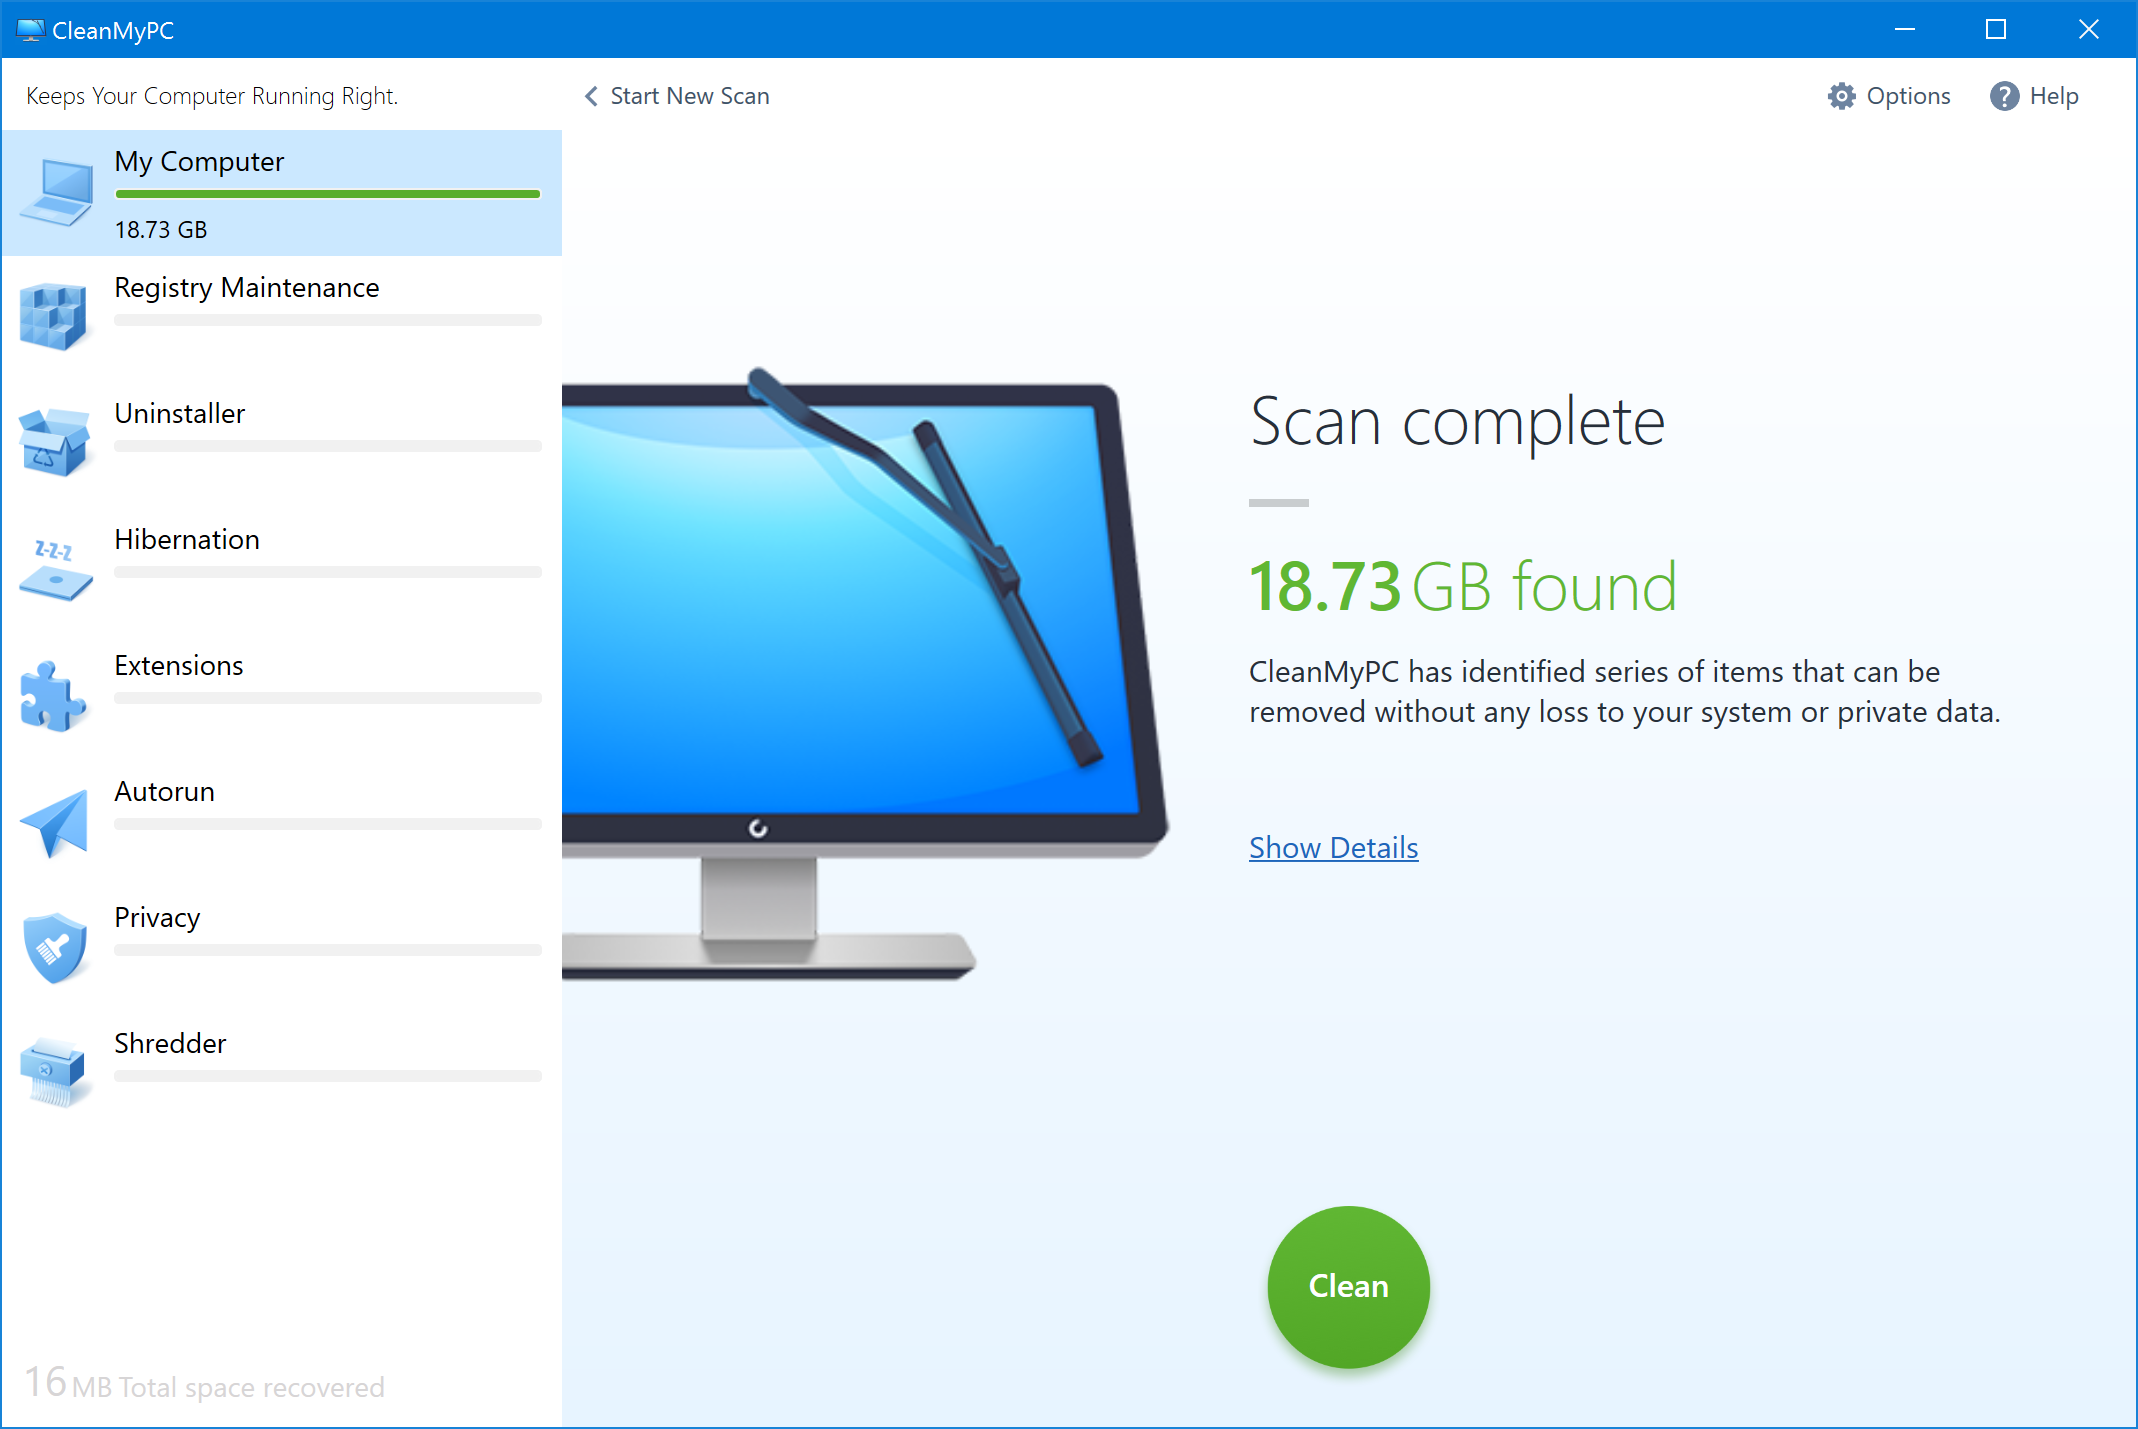Click the green Clean button
Image resolution: width=2138 pixels, height=1429 pixels.
pyautogui.click(x=1346, y=1287)
